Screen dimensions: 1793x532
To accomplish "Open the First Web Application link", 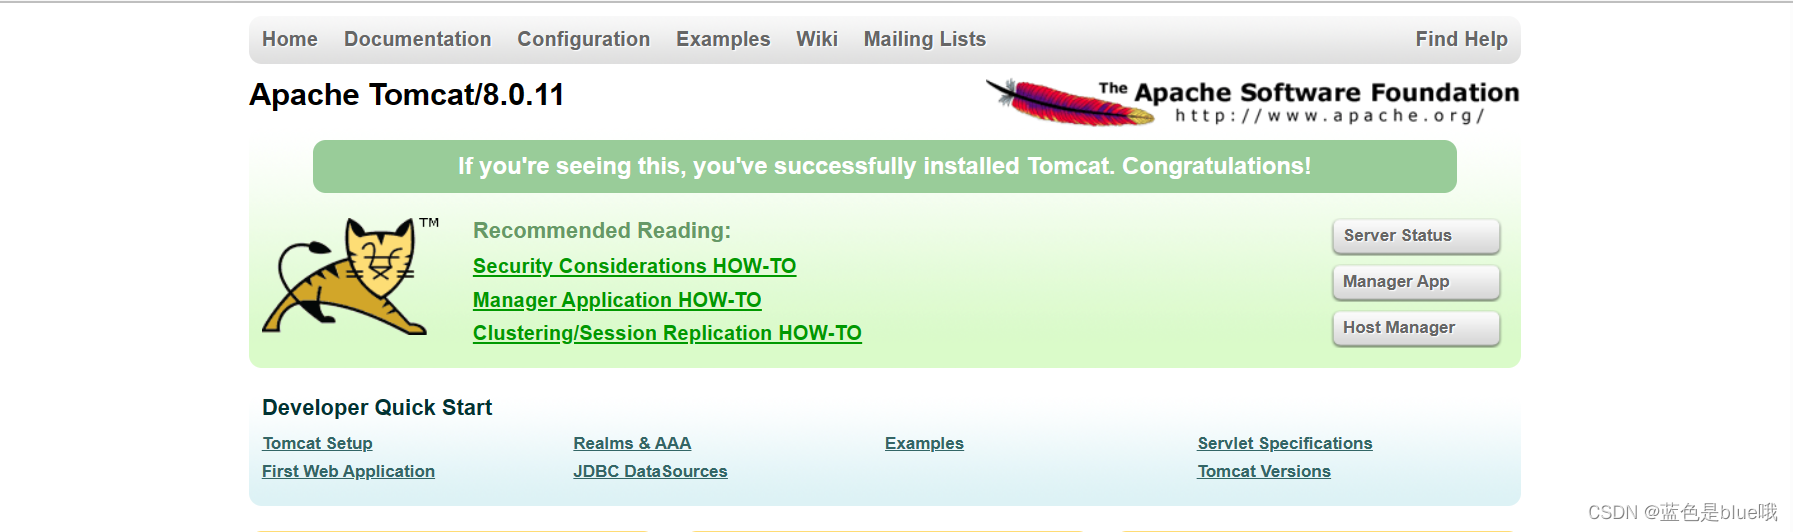I will pyautogui.click(x=348, y=471).
